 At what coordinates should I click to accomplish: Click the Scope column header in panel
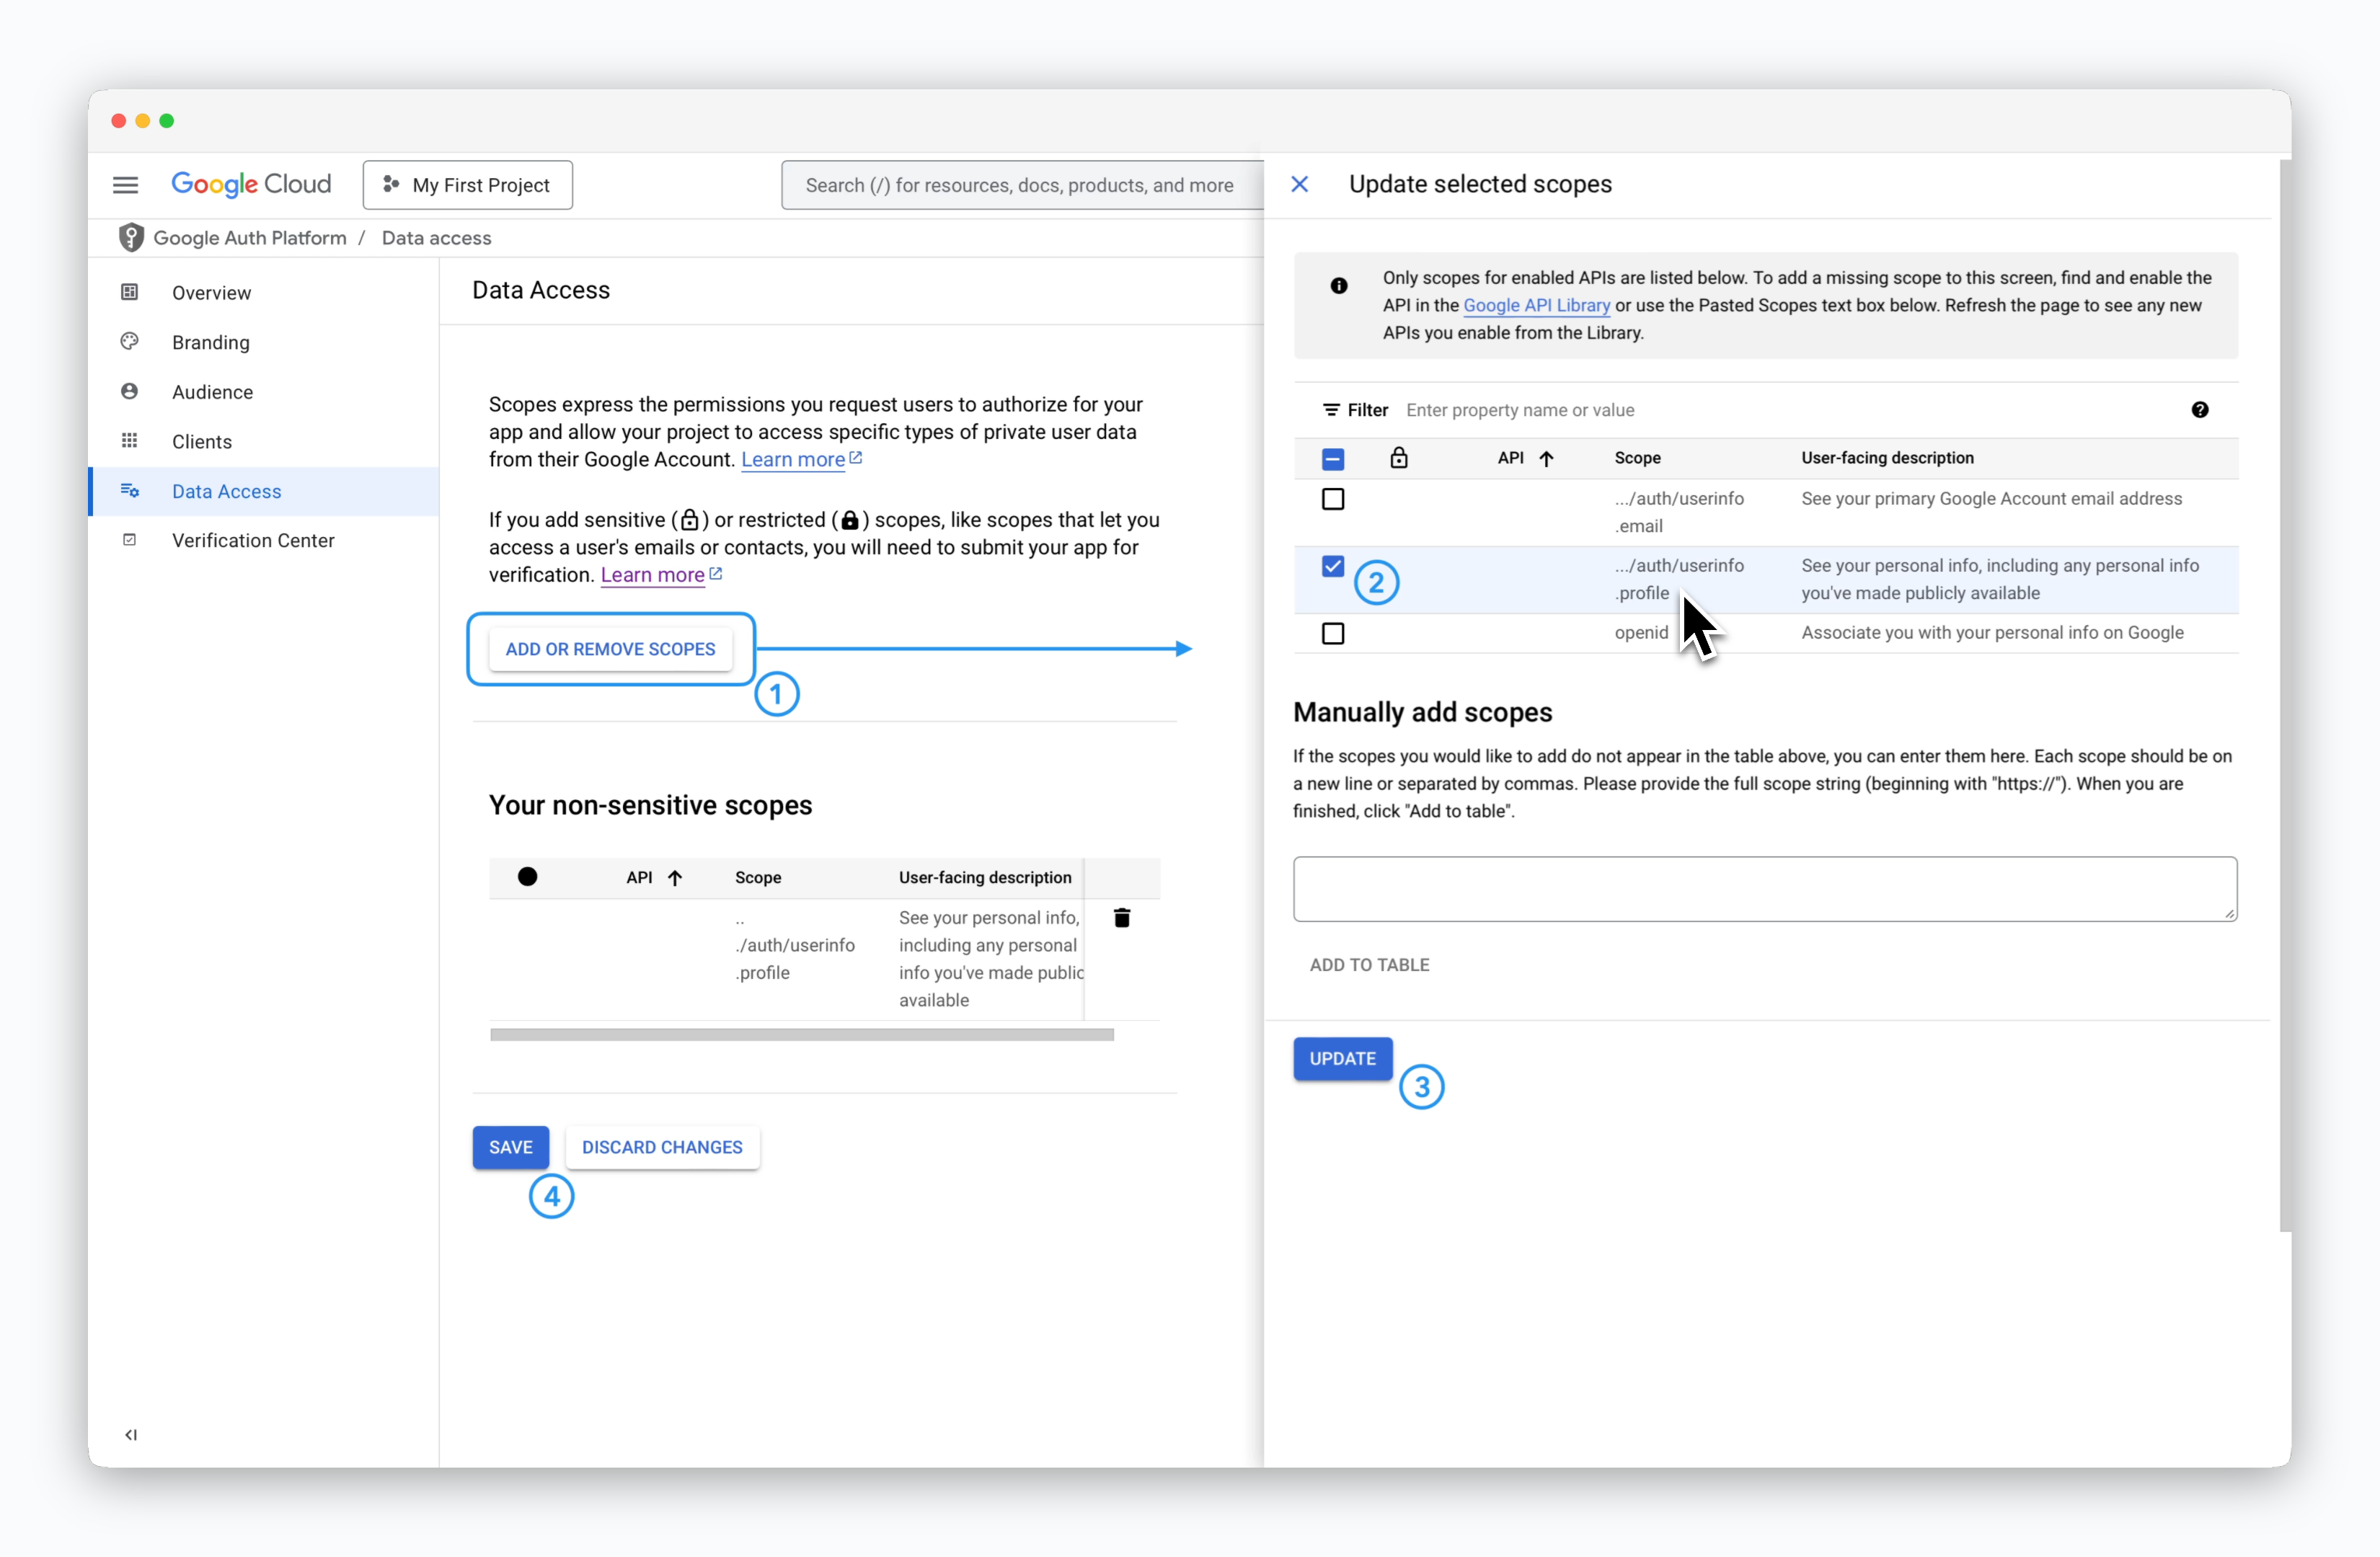(x=1637, y=458)
